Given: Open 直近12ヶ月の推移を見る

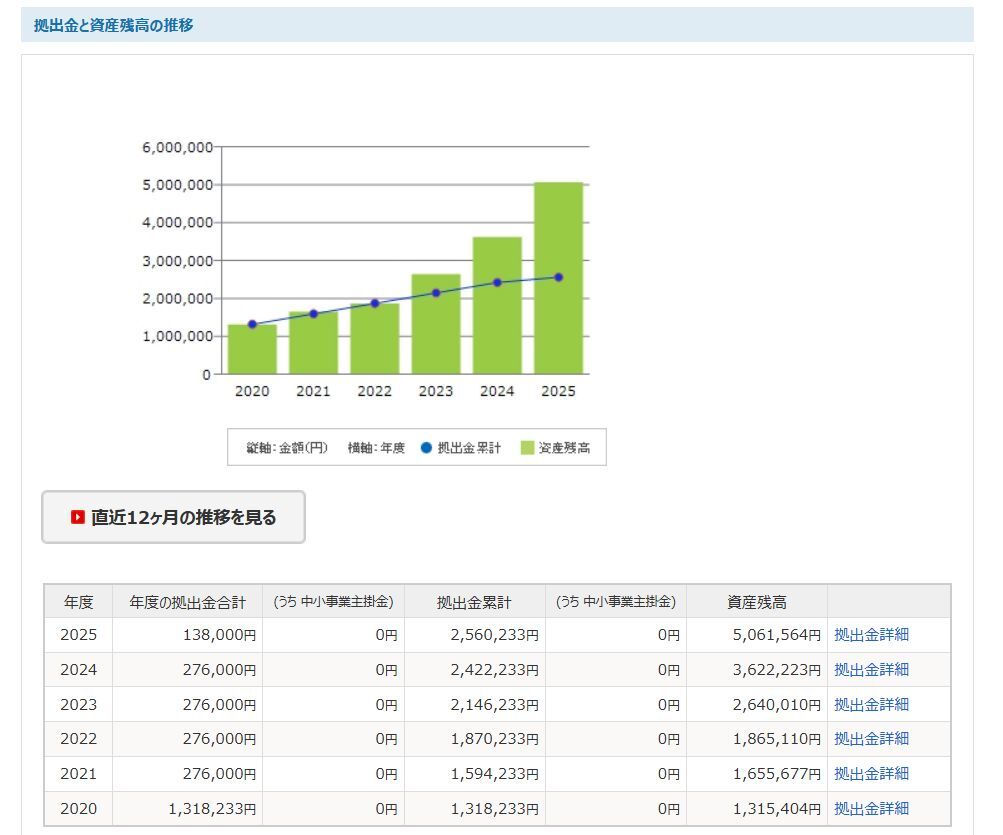Looking at the screenshot, I should (x=173, y=518).
